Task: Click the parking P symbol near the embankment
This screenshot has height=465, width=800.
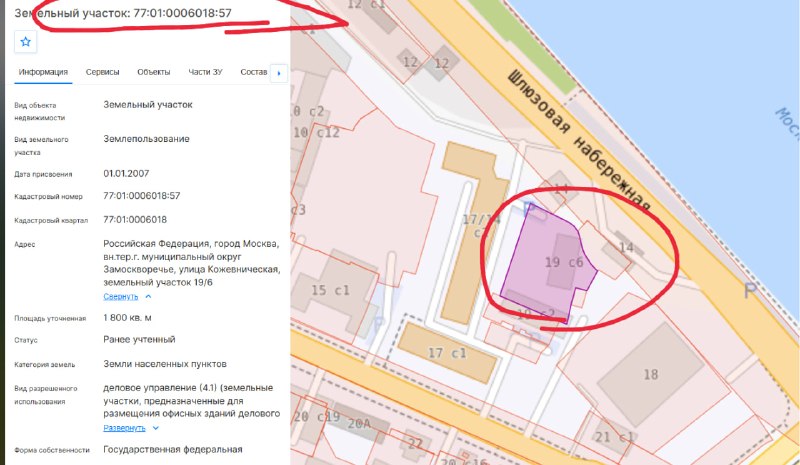Action: (x=749, y=291)
